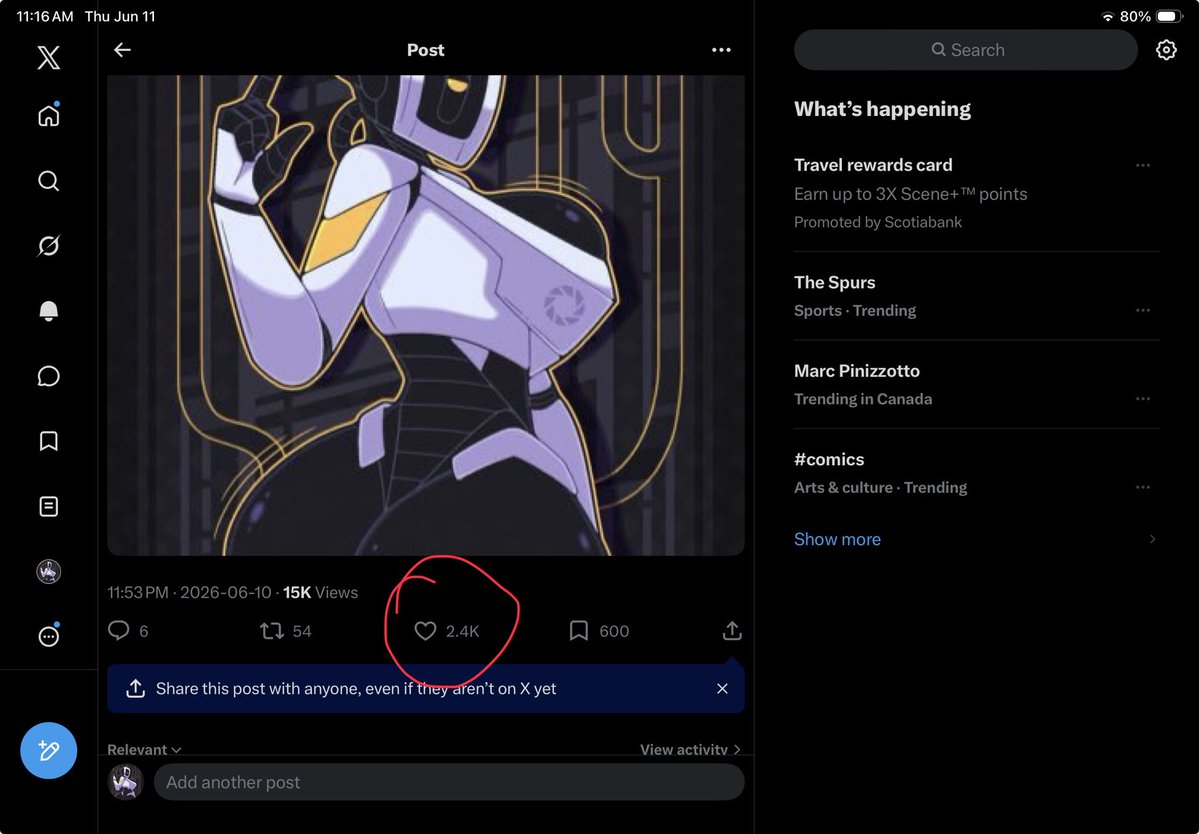Viewport: 1199px width, 834px height.
Task: Show more trending topics
Action: (x=837, y=539)
